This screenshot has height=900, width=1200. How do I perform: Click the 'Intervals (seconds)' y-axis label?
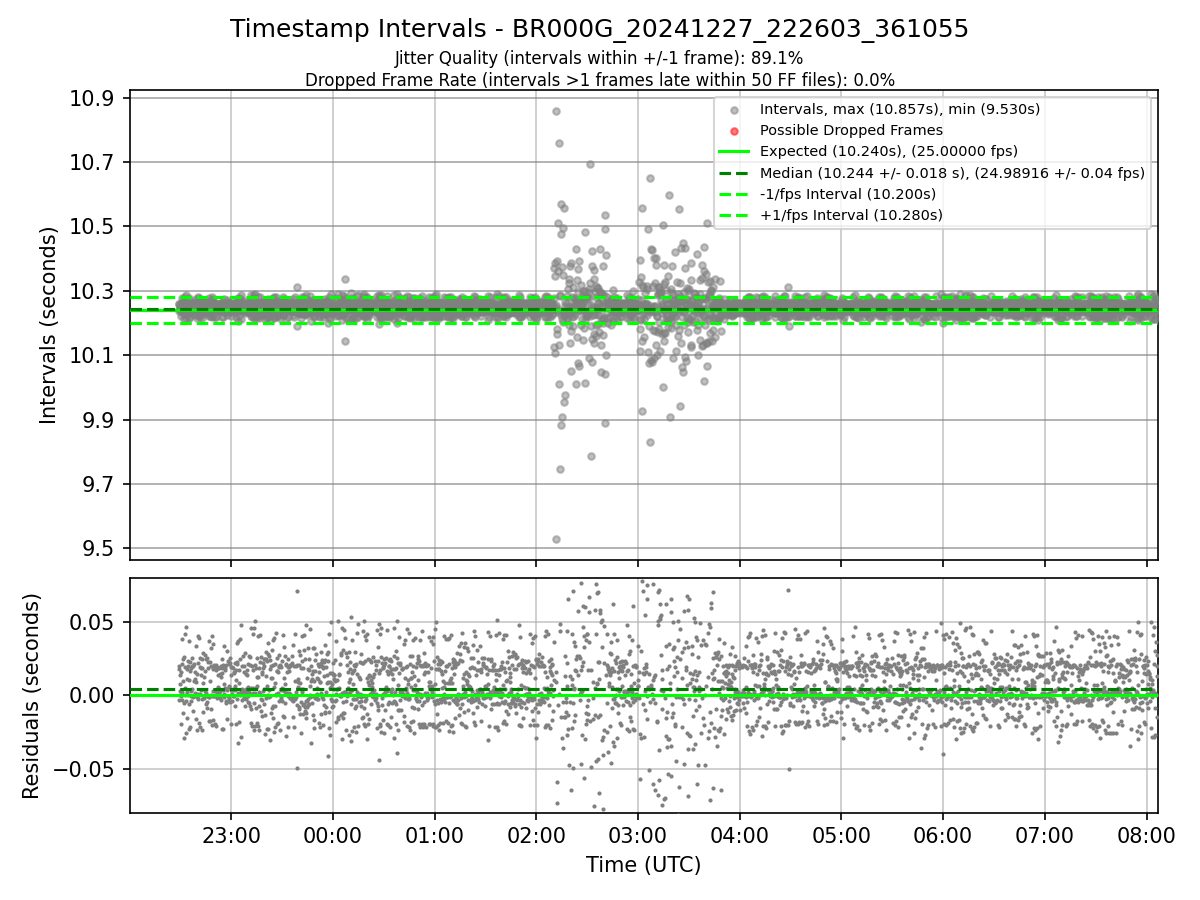click(49, 325)
